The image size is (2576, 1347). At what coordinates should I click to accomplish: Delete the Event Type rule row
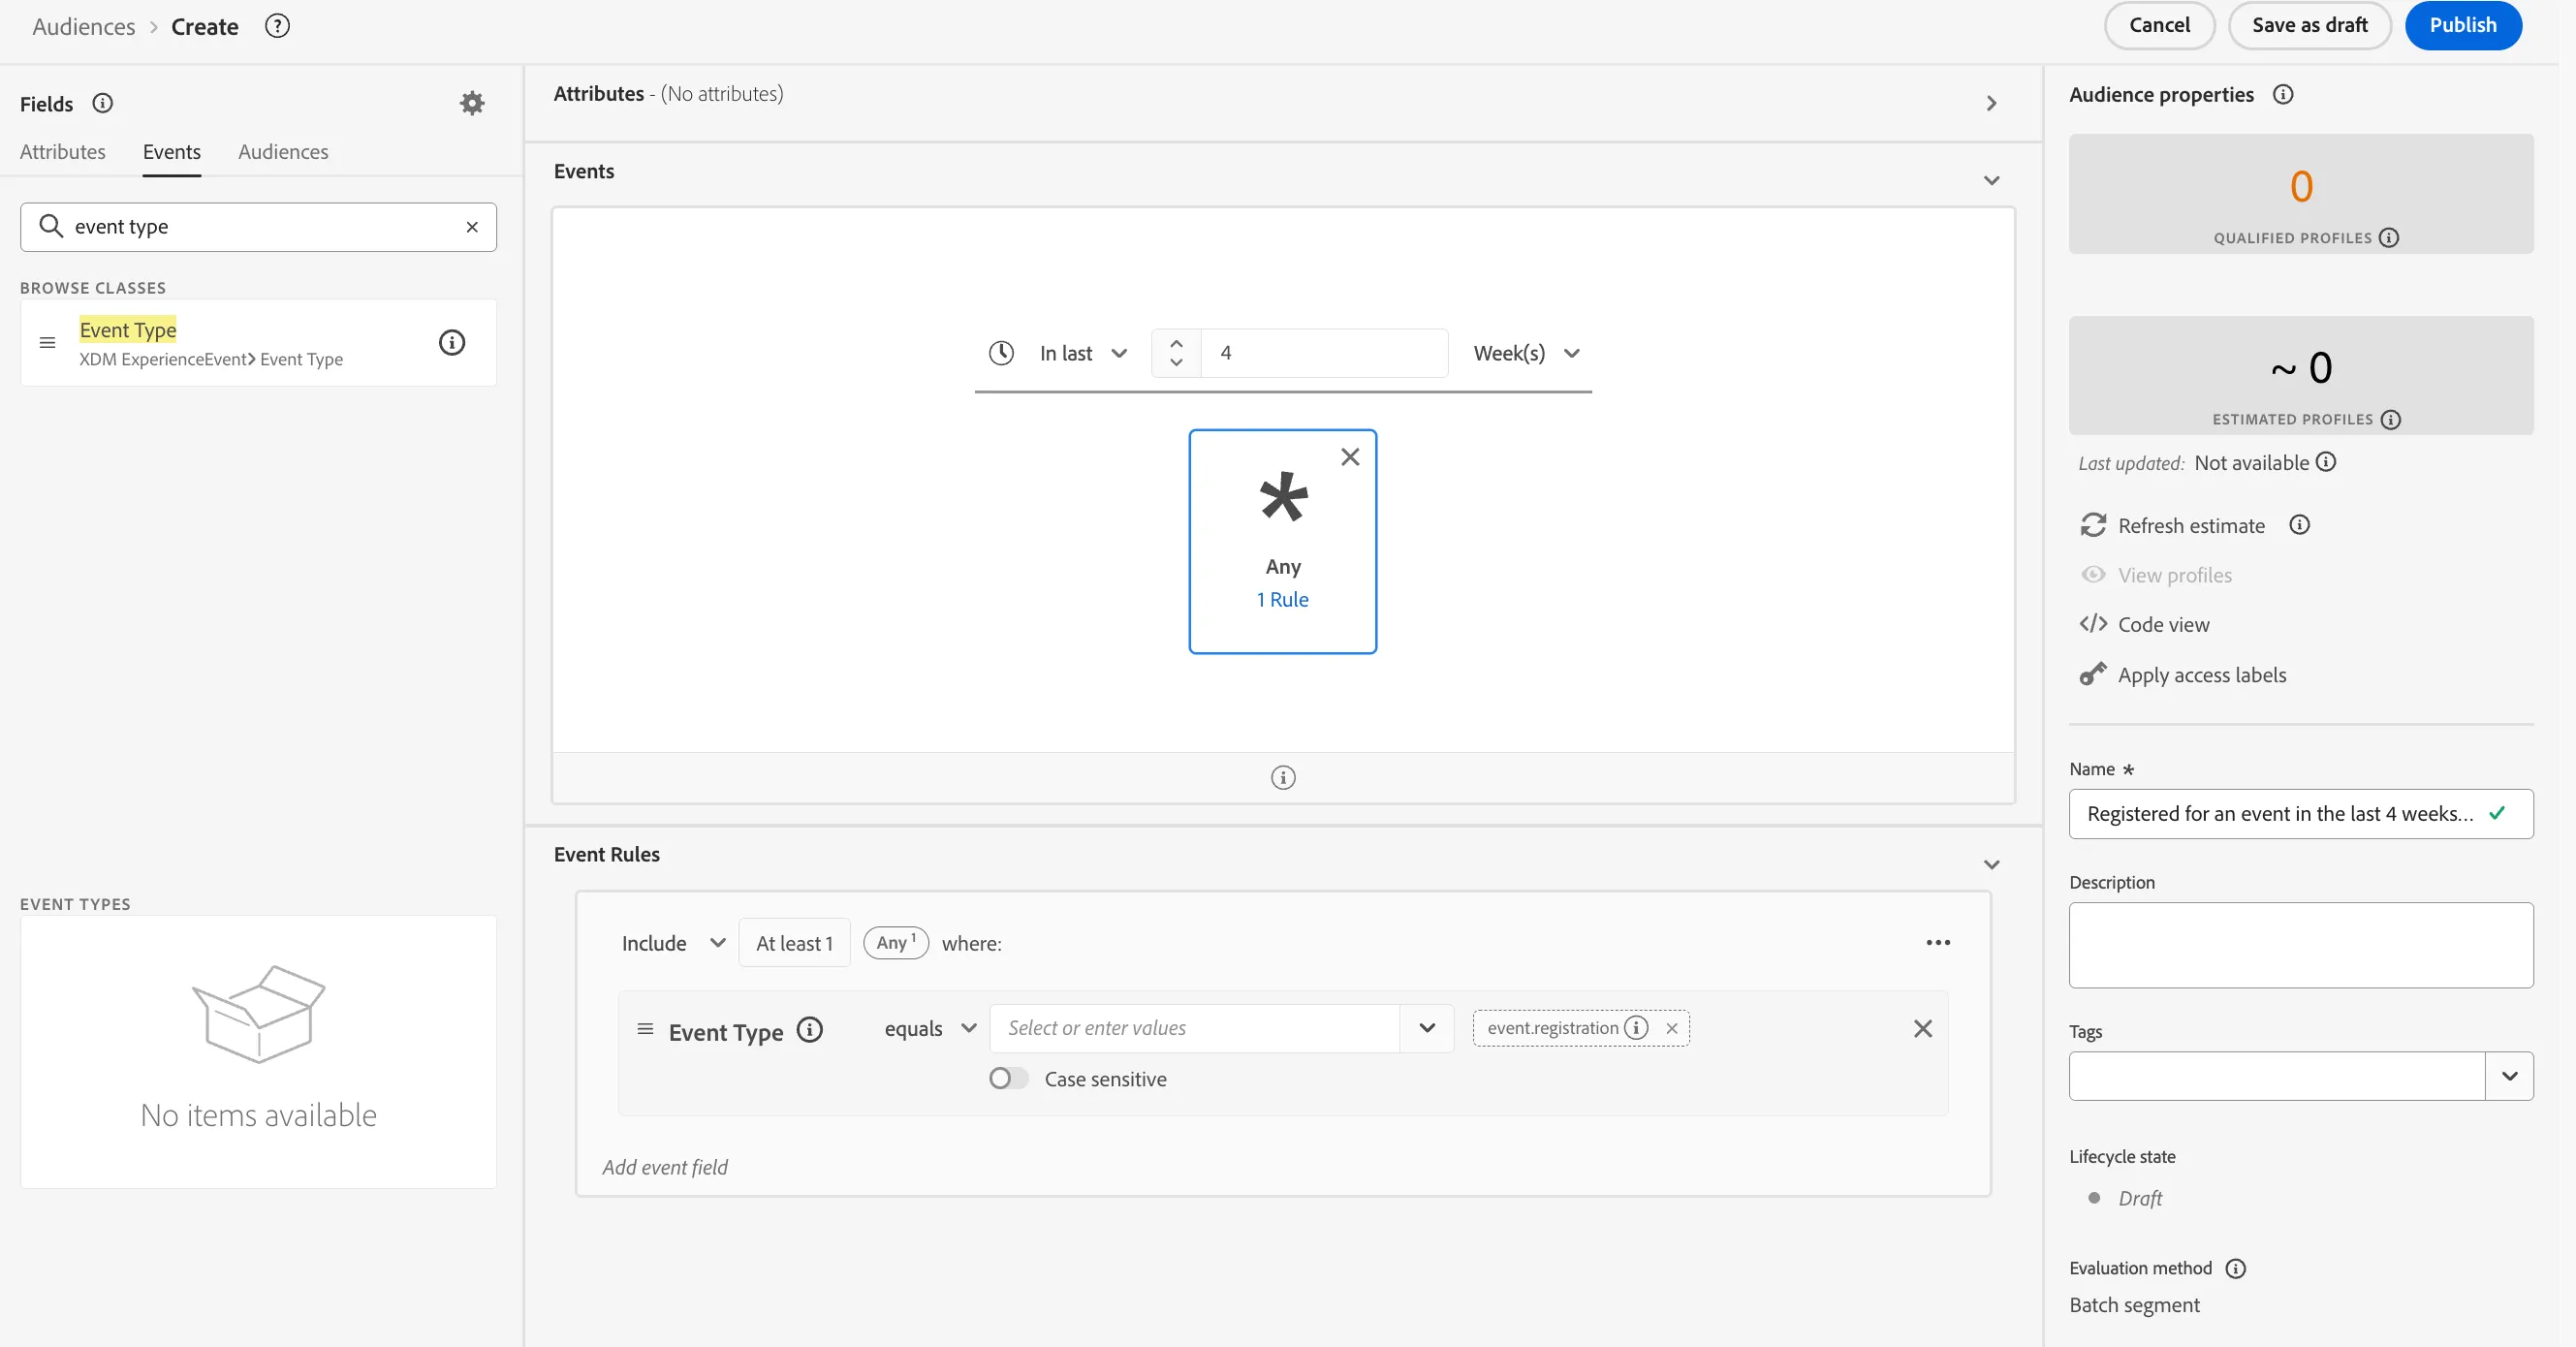[x=1922, y=1029]
